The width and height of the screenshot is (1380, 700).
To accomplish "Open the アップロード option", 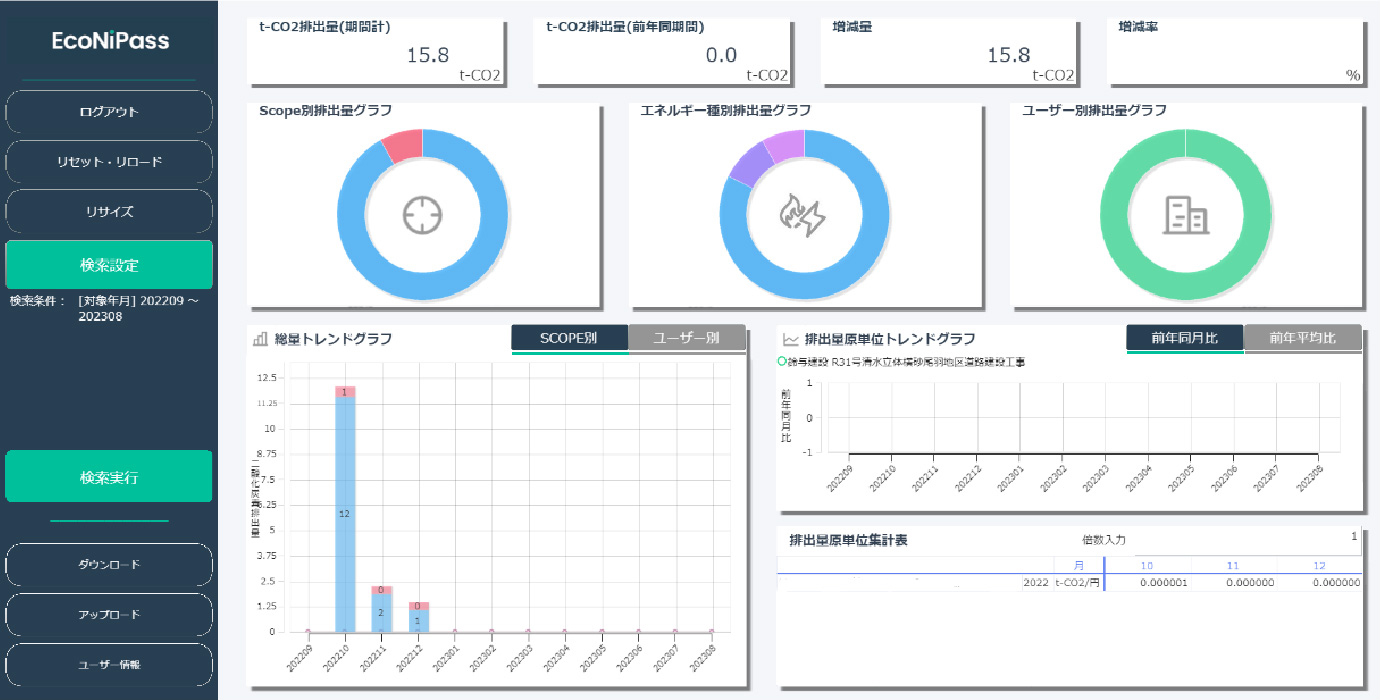I will point(109,615).
